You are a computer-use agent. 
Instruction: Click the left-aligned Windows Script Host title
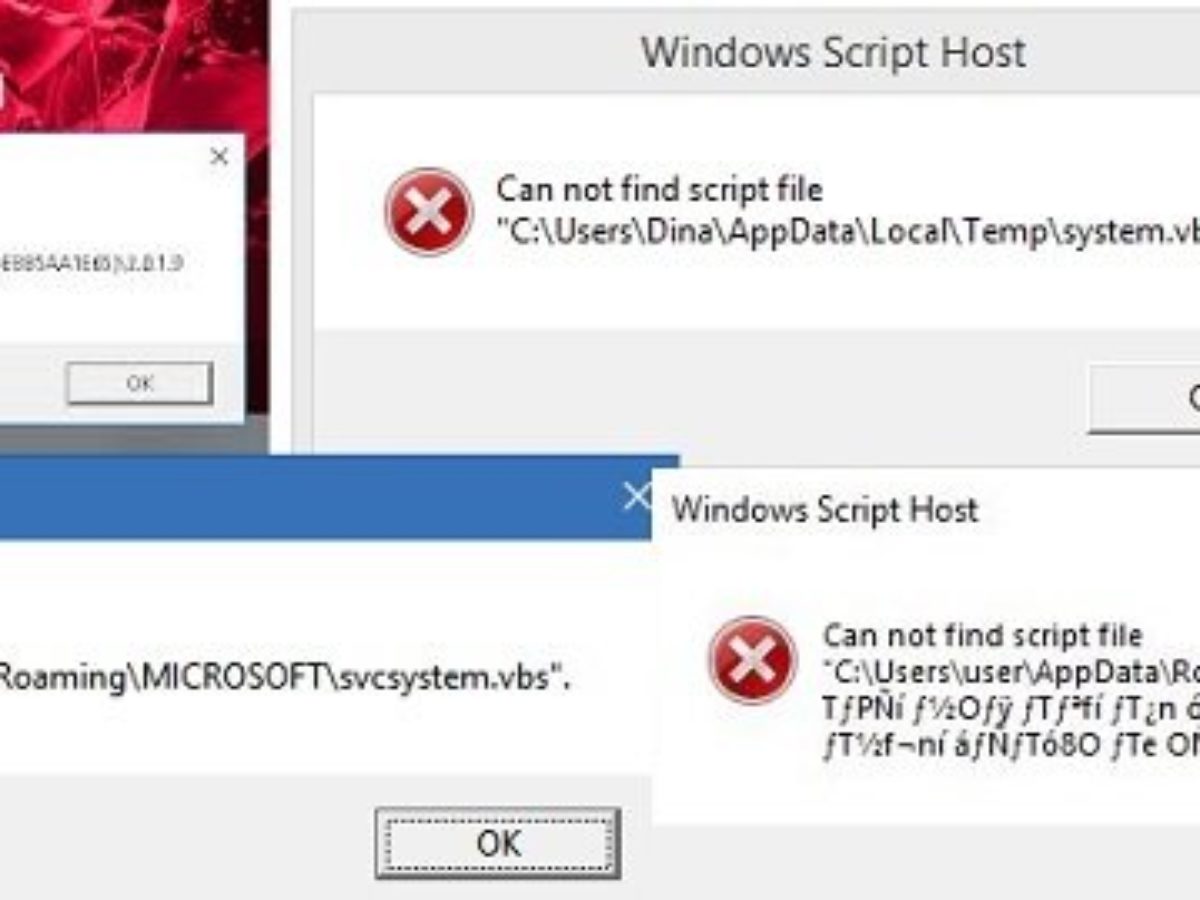click(825, 509)
